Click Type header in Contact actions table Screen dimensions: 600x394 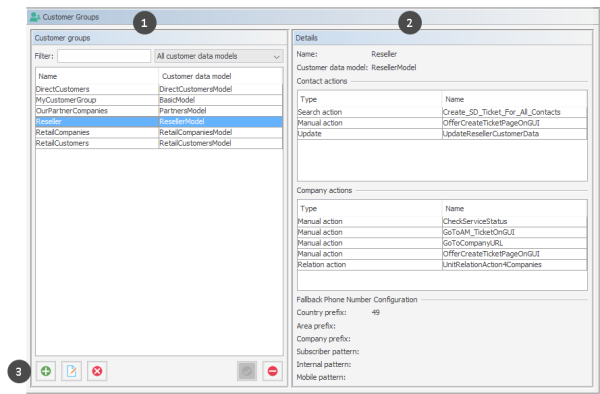tap(370, 99)
